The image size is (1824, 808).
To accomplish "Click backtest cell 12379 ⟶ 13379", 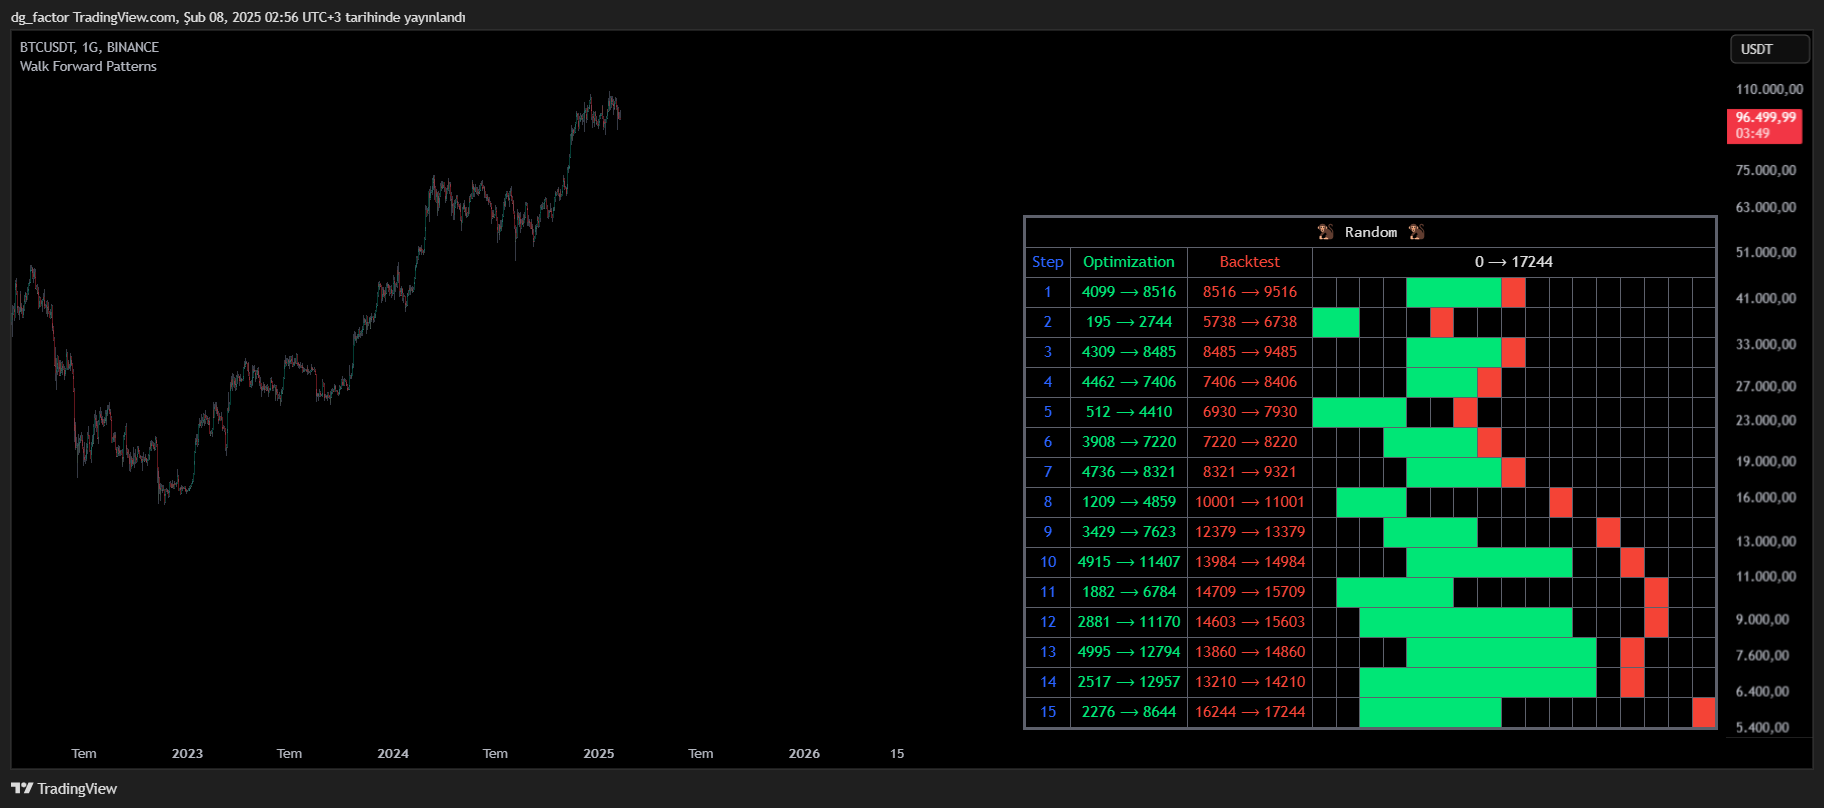I will [x=1249, y=532].
